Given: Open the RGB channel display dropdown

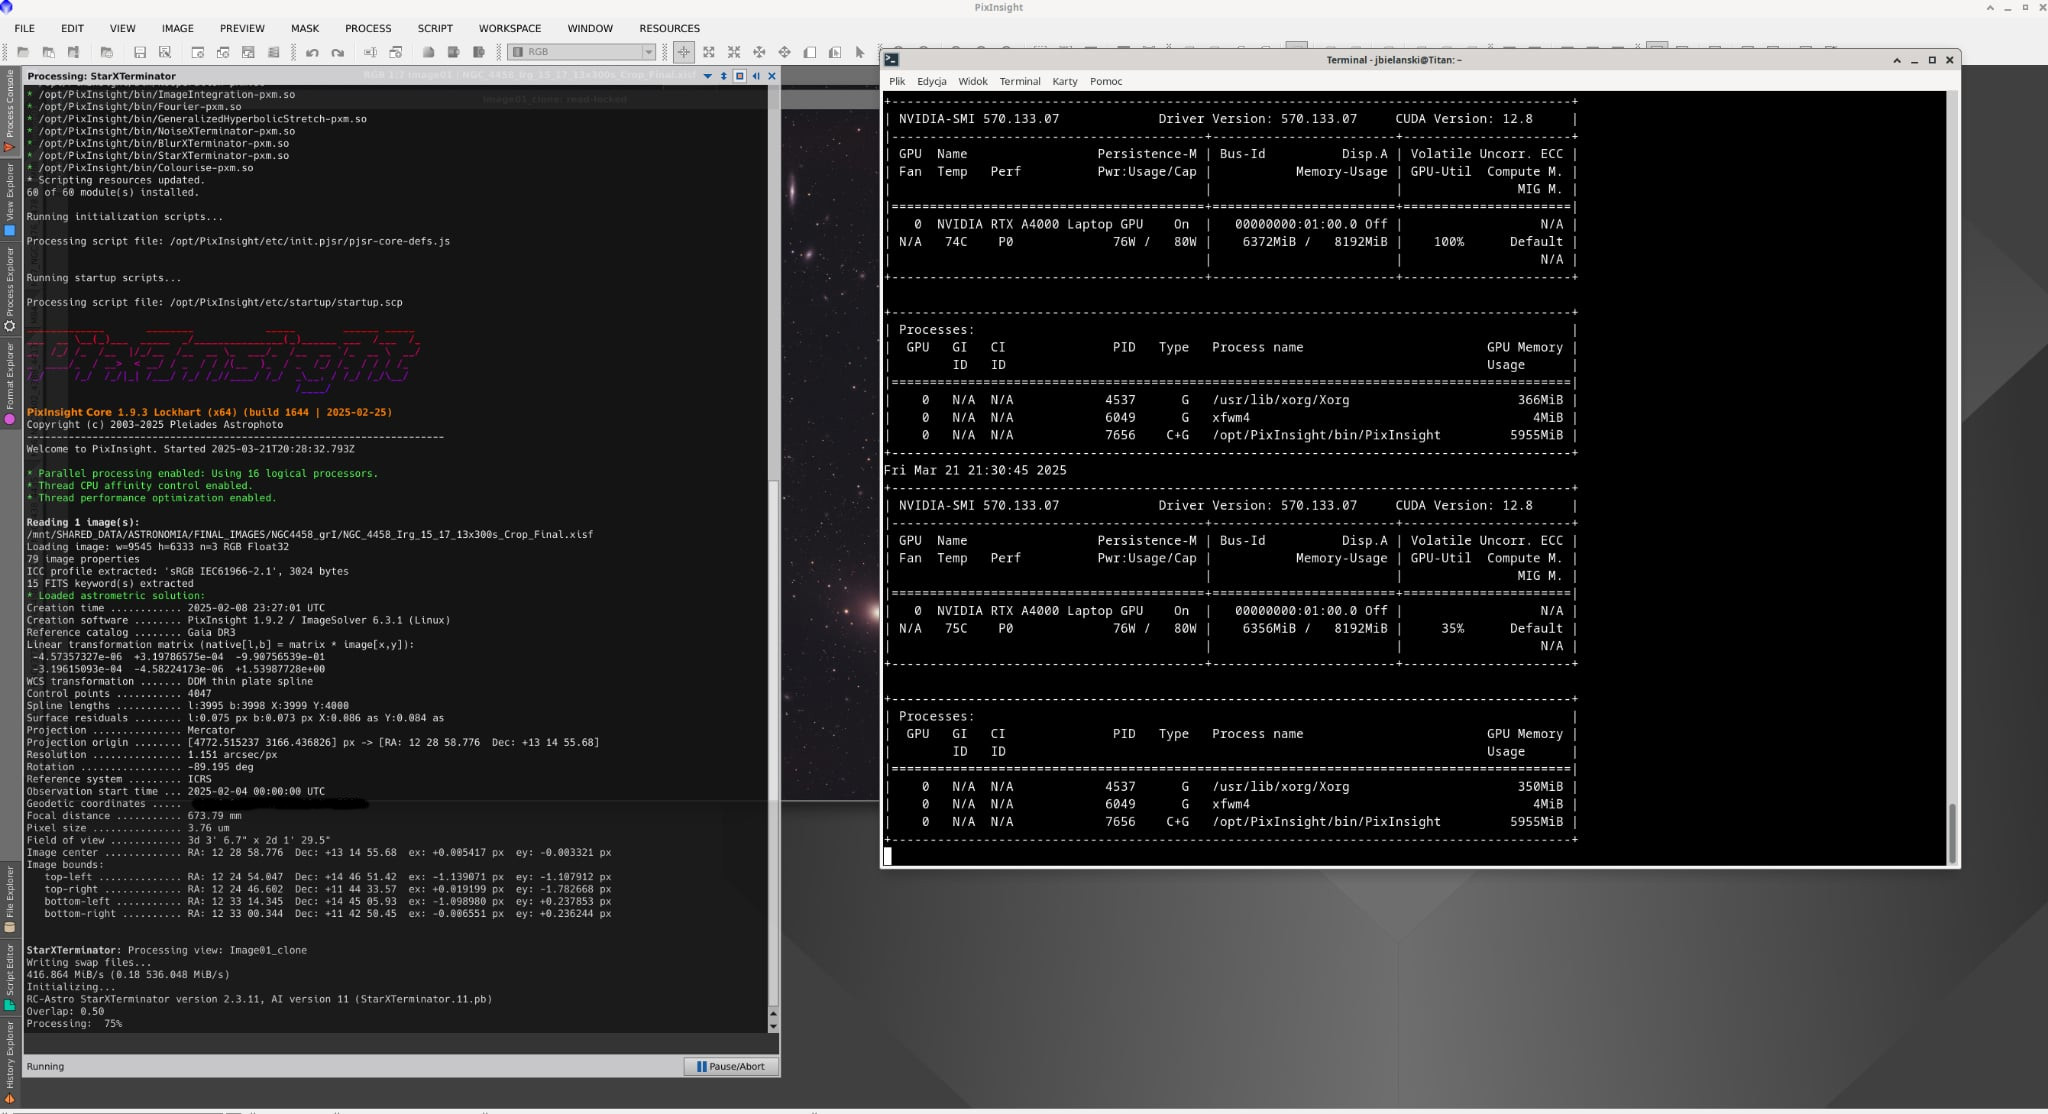Looking at the screenshot, I should click(582, 52).
